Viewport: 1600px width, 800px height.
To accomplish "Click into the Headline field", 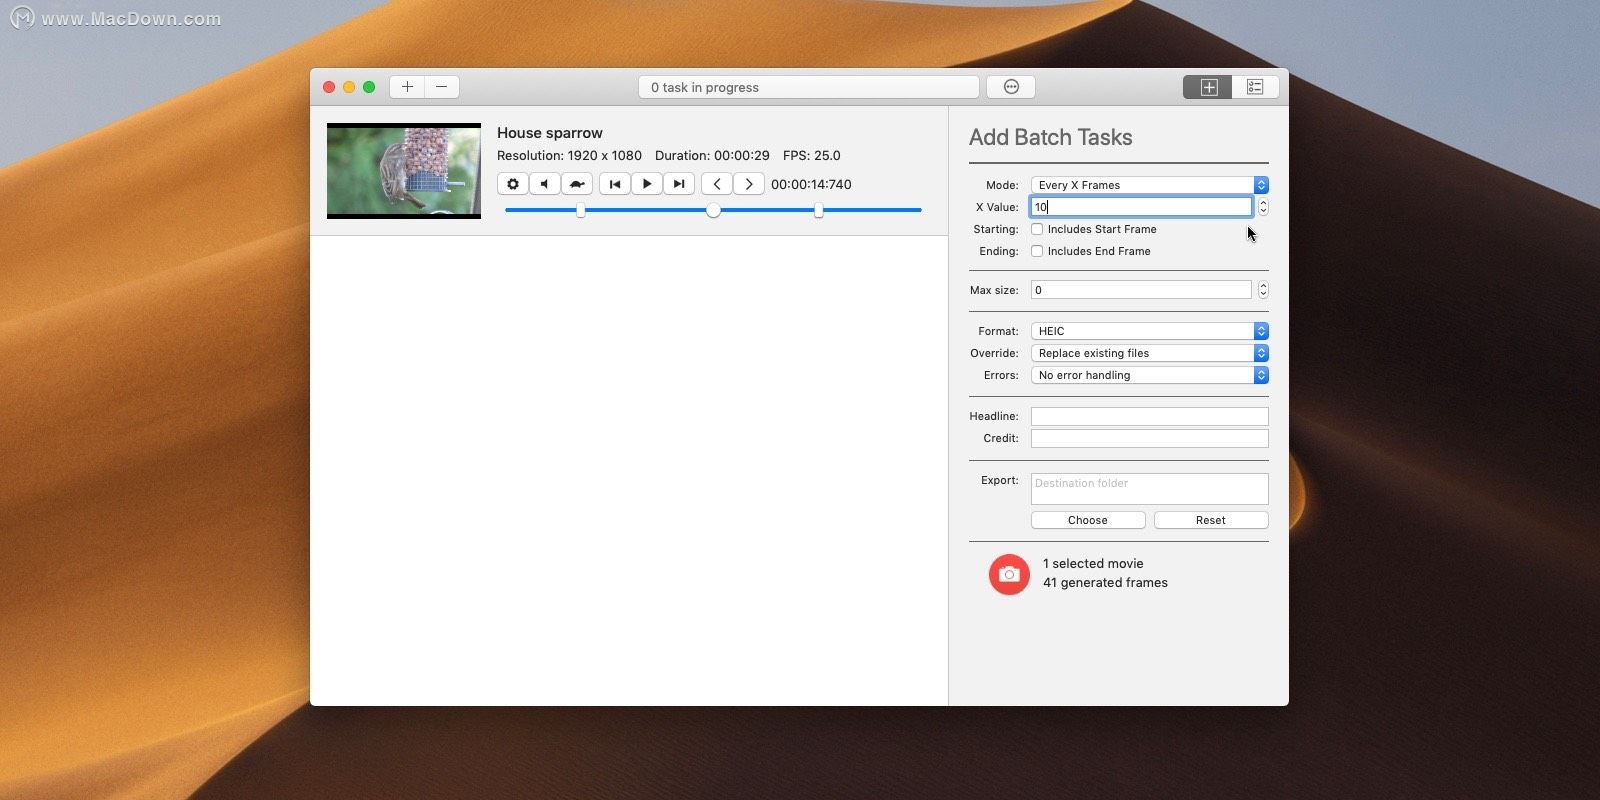I will point(1150,416).
